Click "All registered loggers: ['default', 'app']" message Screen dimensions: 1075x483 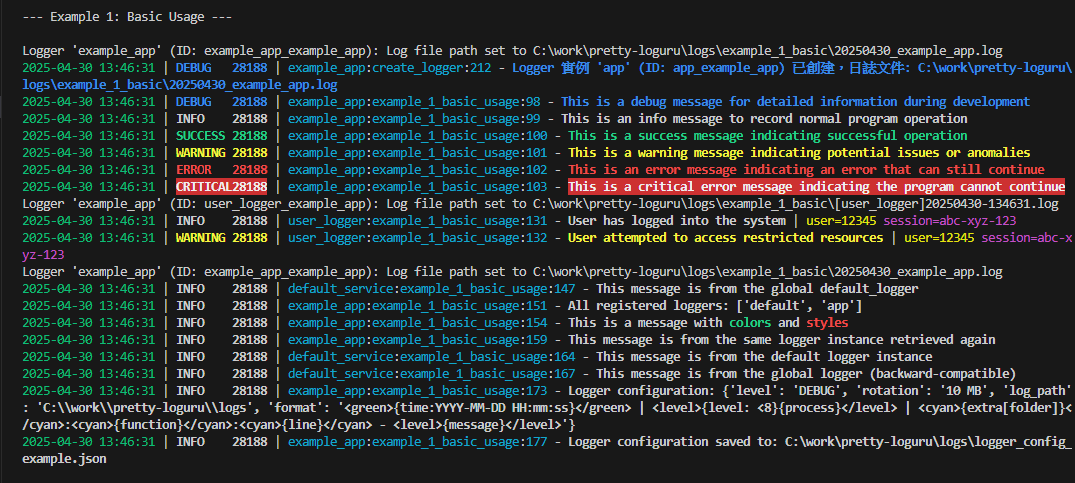(715, 306)
